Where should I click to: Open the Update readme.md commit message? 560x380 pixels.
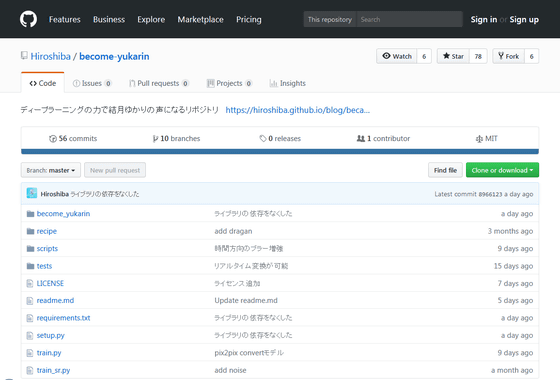coord(246,300)
